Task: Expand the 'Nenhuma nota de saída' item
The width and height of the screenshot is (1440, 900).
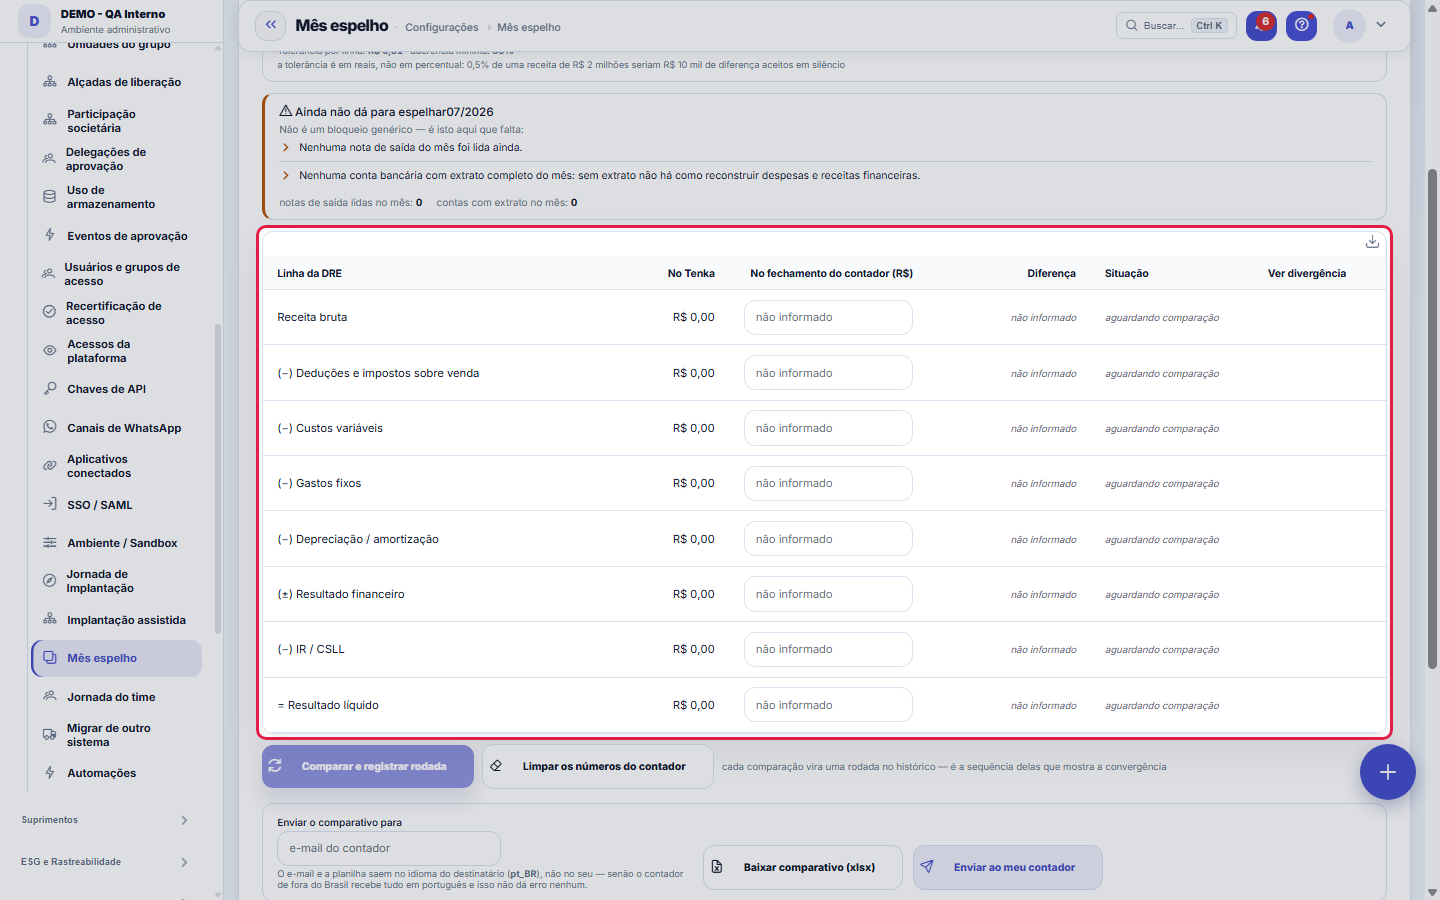Action: click(286, 147)
